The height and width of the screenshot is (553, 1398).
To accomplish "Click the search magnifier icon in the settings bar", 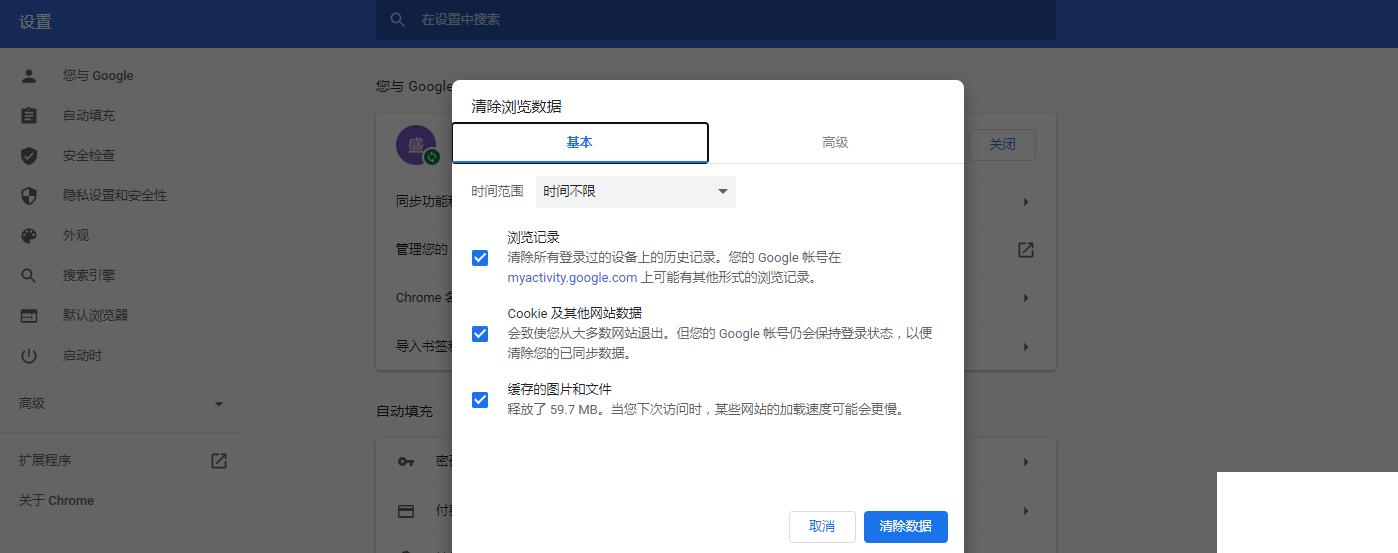I will pyautogui.click(x=397, y=20).
